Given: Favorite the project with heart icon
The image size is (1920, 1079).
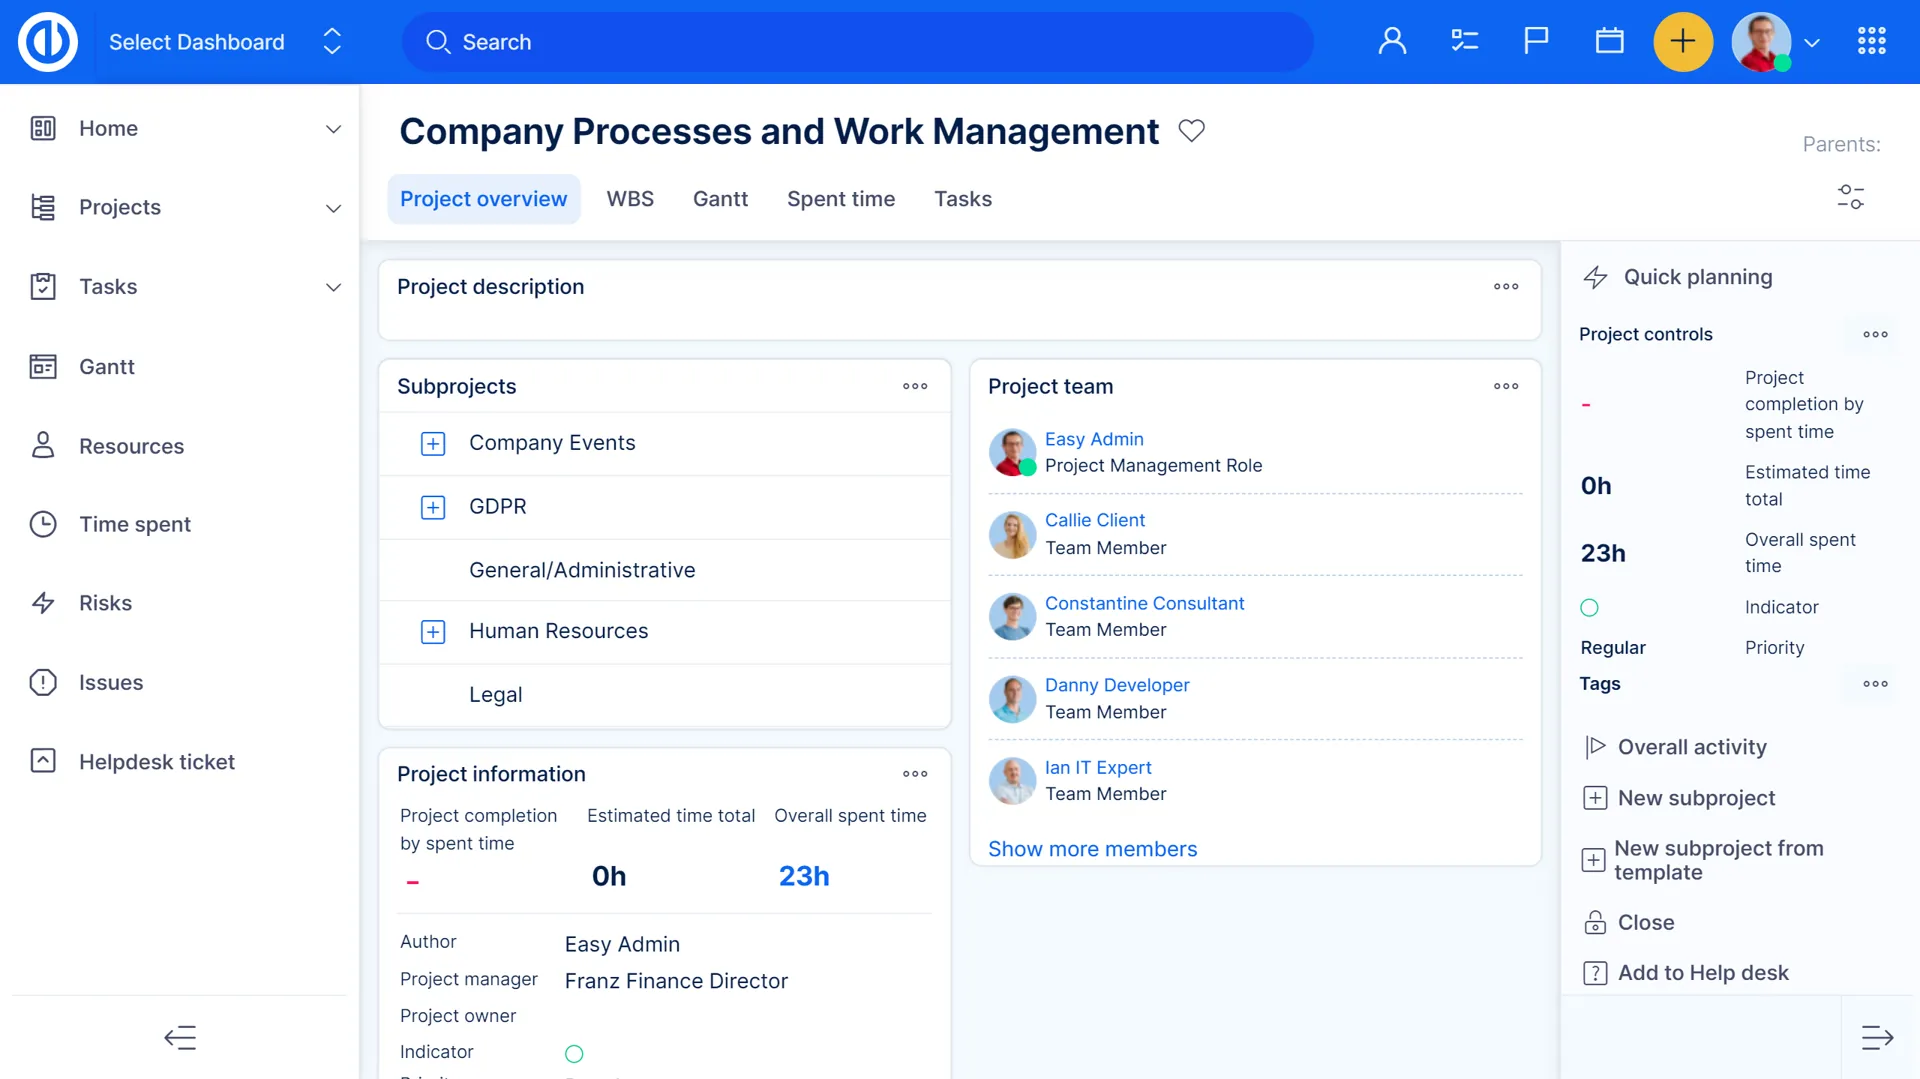Looking at the screenshot, I should coord(1191,131).
